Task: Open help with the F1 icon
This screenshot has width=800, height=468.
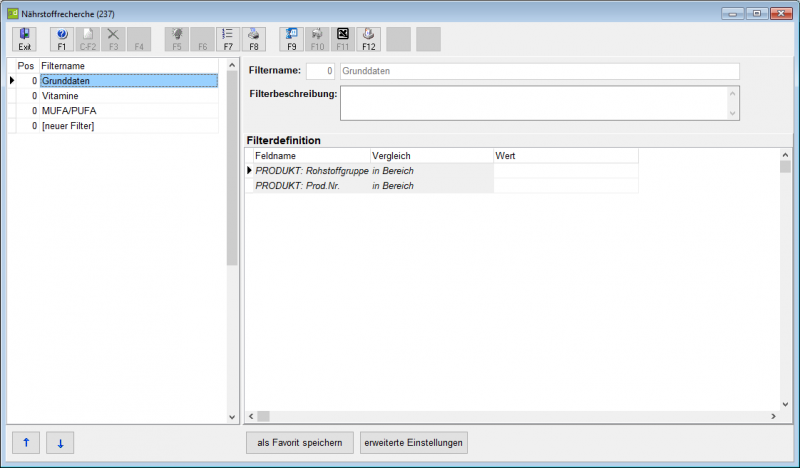Action: 62,39
